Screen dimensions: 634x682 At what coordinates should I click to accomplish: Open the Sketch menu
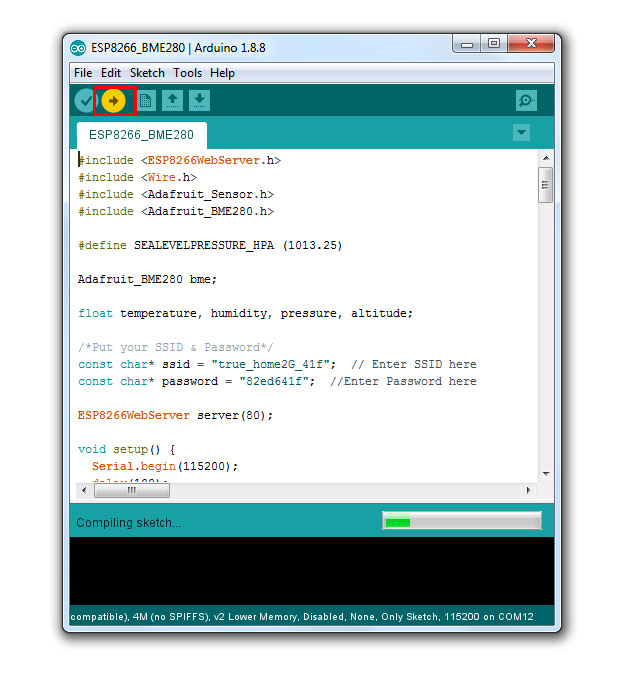(x=147, y=73)
